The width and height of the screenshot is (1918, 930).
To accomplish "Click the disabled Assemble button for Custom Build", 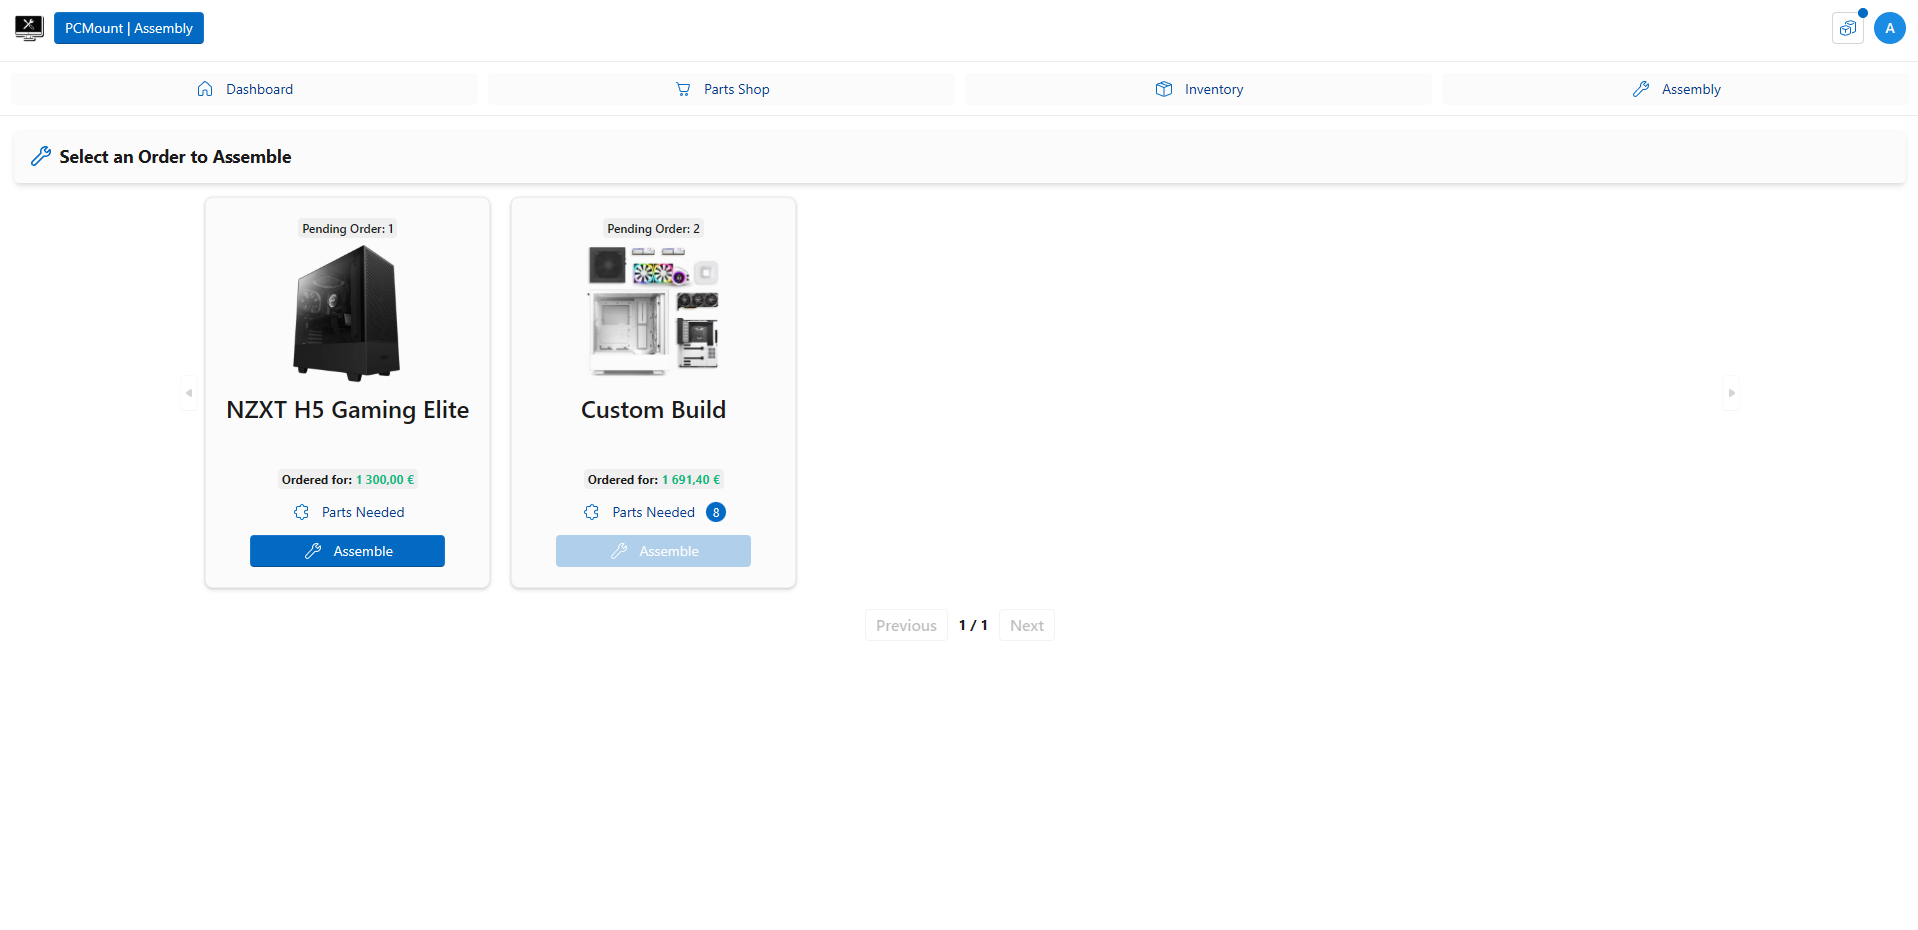I will pos(653,551).
